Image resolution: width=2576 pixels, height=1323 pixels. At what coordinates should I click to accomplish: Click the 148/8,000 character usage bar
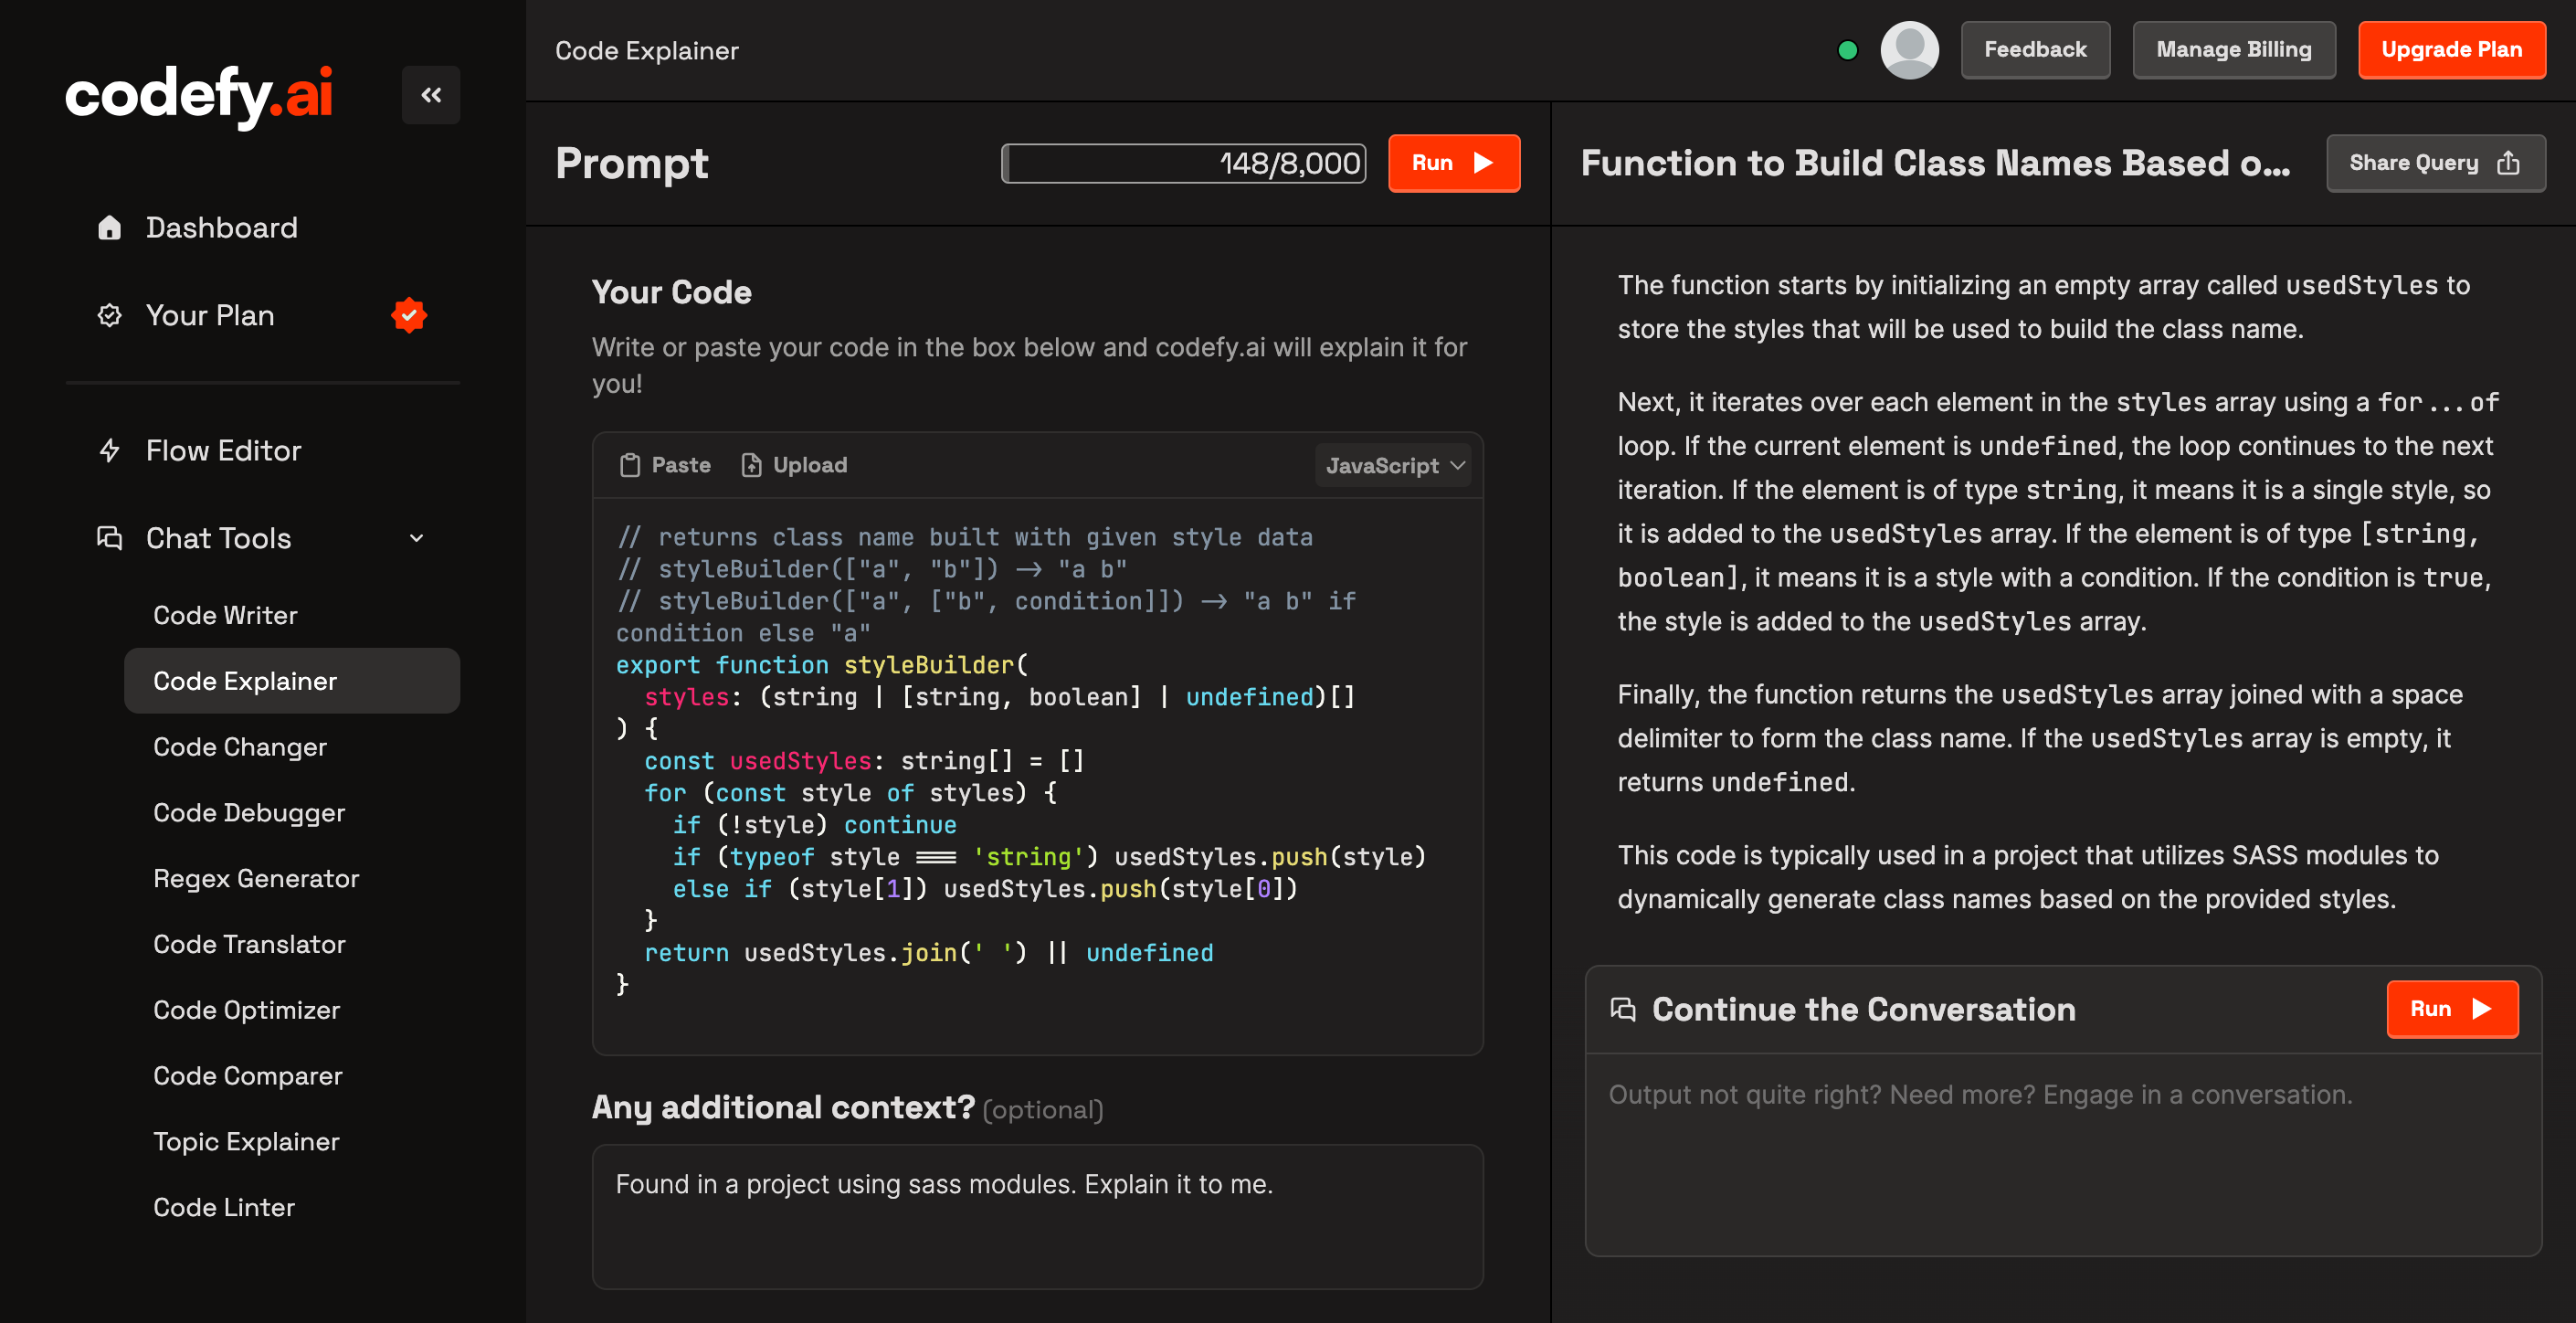tap(1184, 163)
